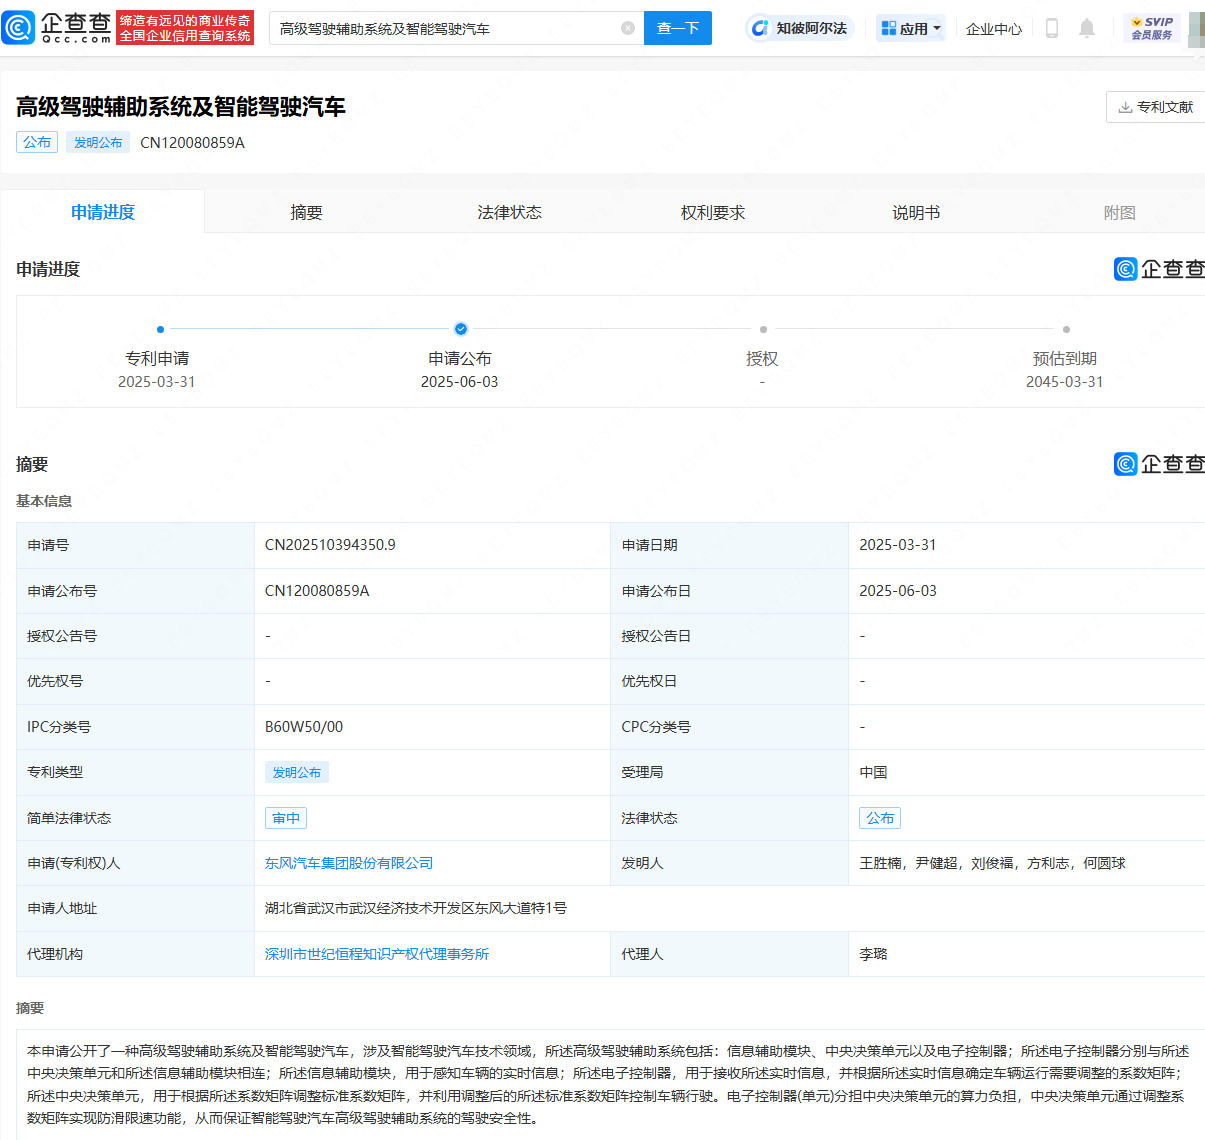Open the notifications bell icon

tap(1087, 28)
